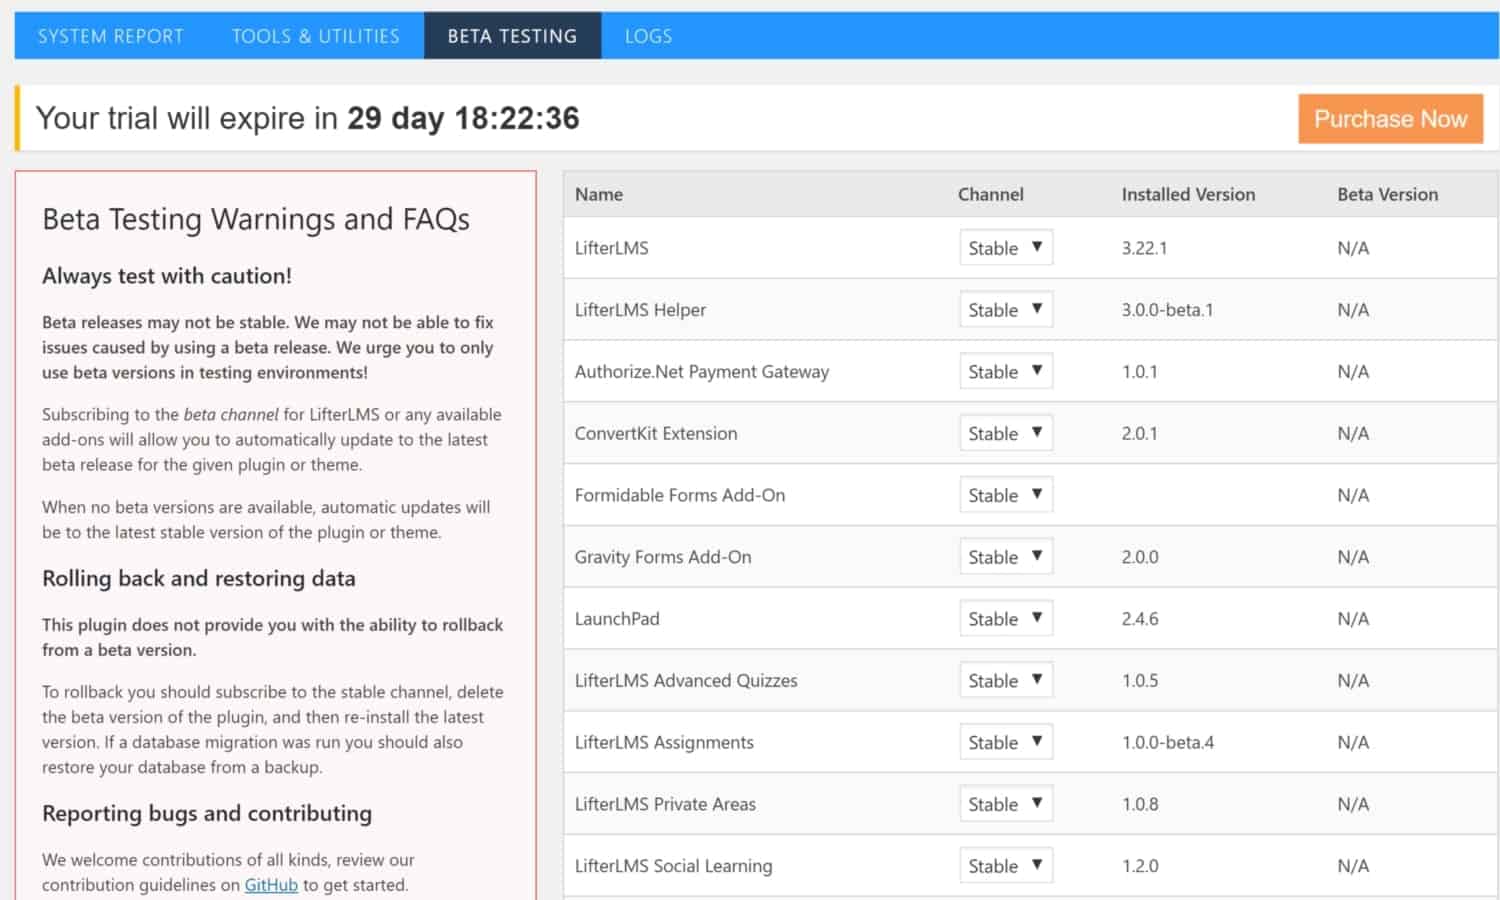
Task: Click Always test with caution heading
Action: tap(167, 276)
